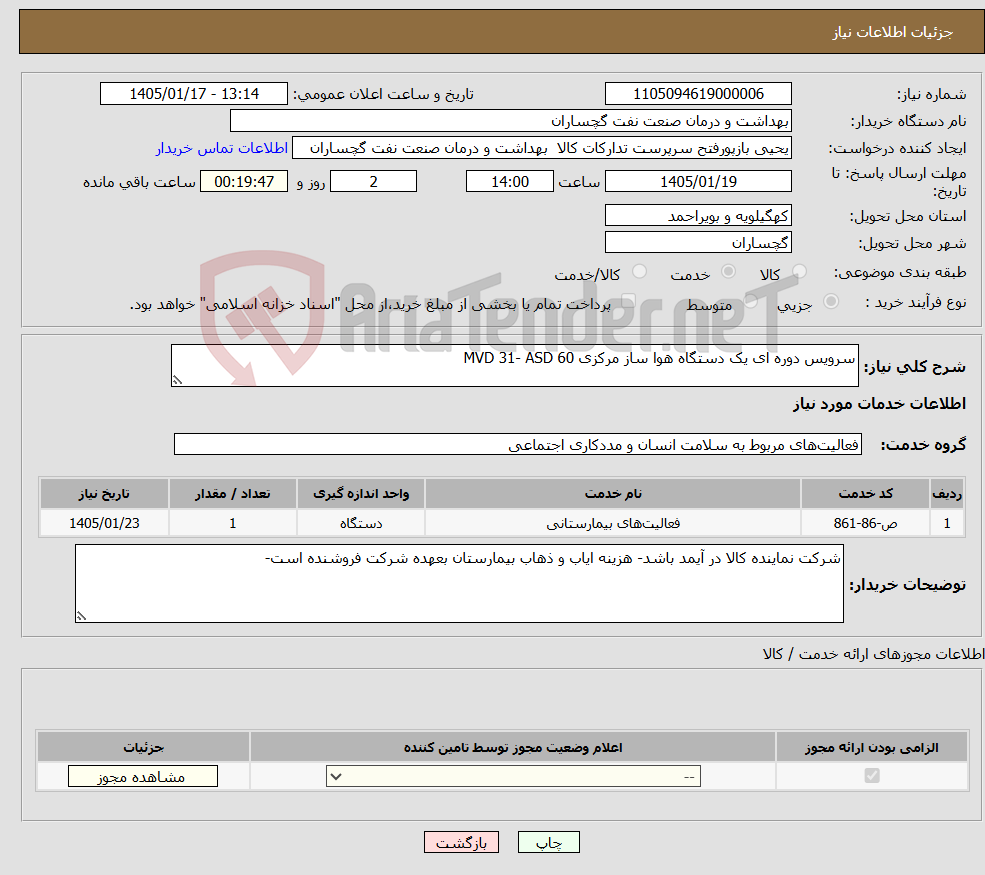Click the announcement date field 1405/01/17 - 13:14

click(x=193, y=94)
